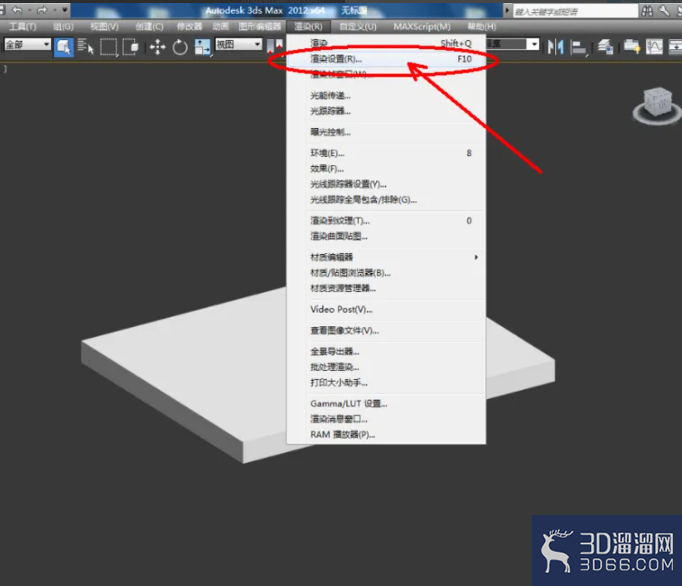Choose 渲染曲面贴图... entry
The image size is (682, 586).
point(386,236)
